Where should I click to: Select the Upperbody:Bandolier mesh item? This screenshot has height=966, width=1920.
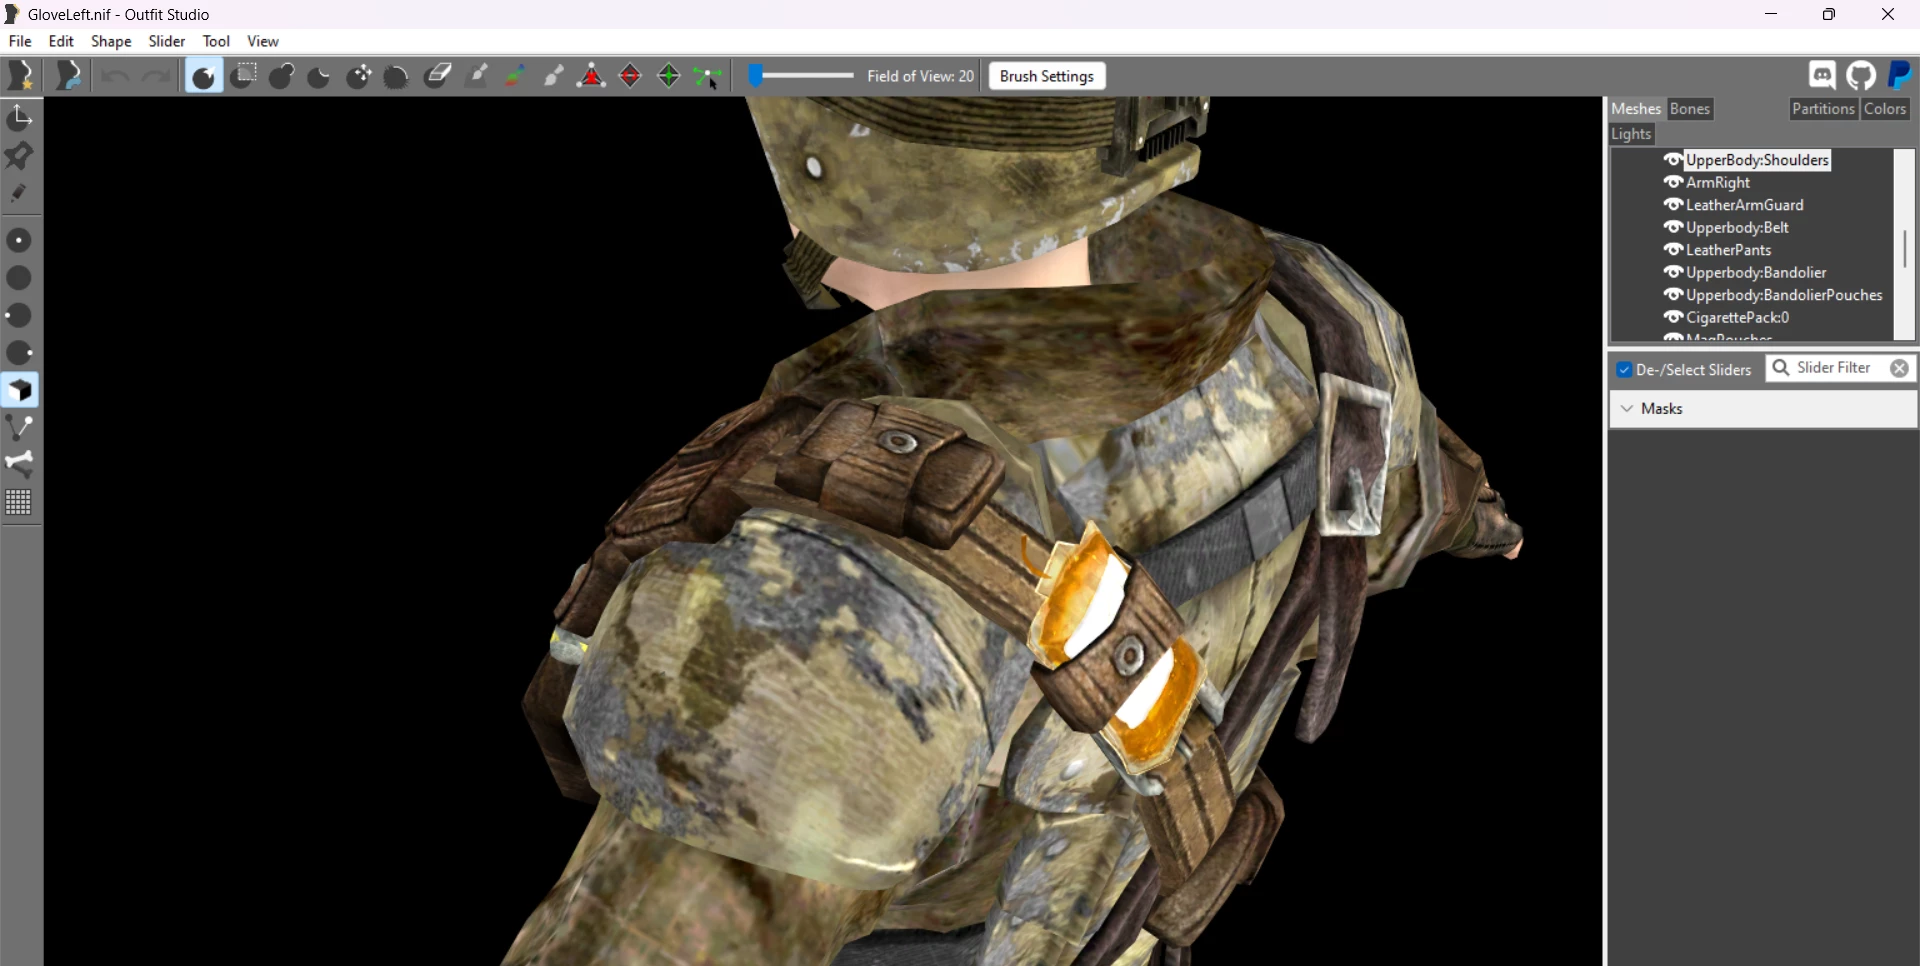(1756, 272)
